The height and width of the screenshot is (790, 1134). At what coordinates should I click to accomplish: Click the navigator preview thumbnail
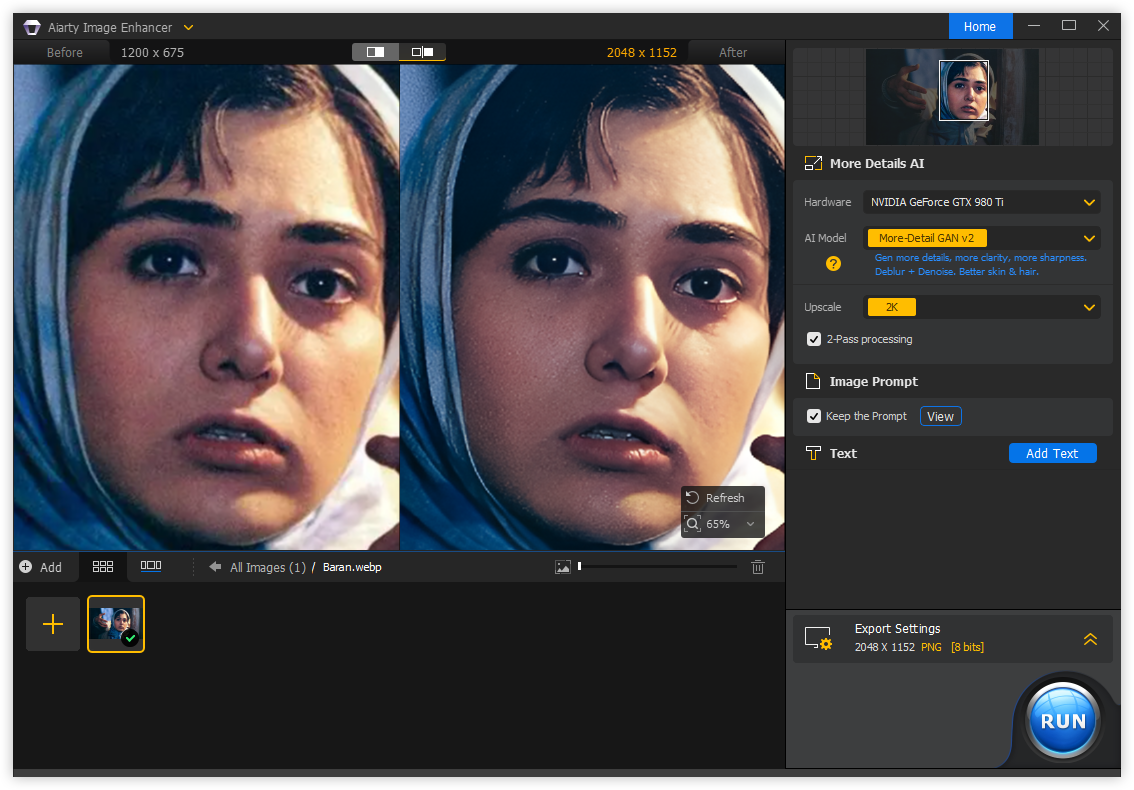coord(952,97)
